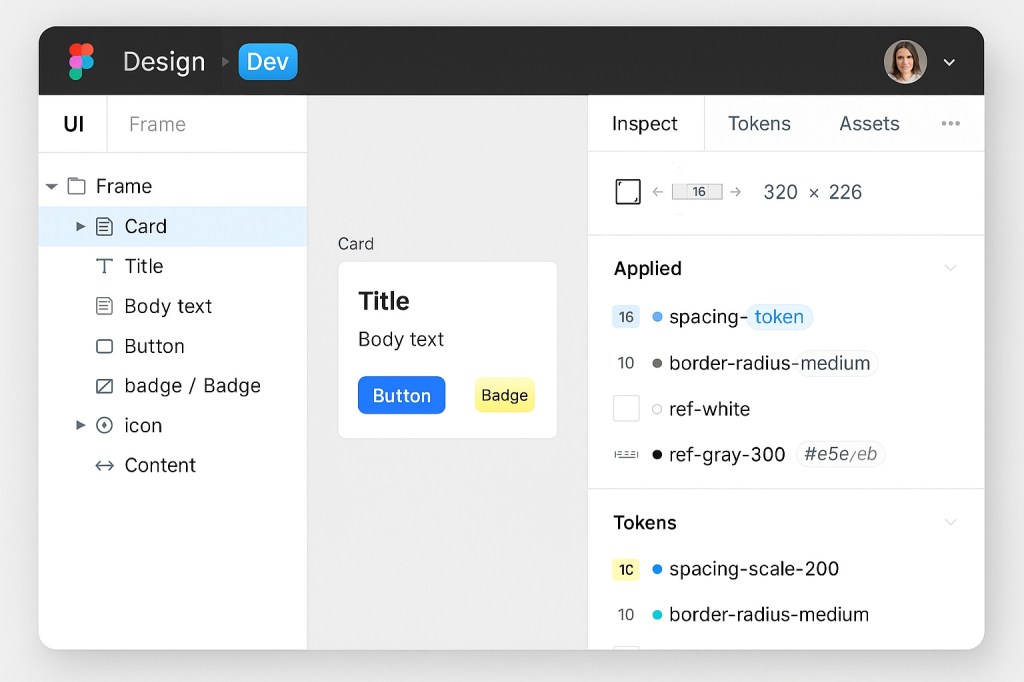Click the spacing value field showing 16

698,191
